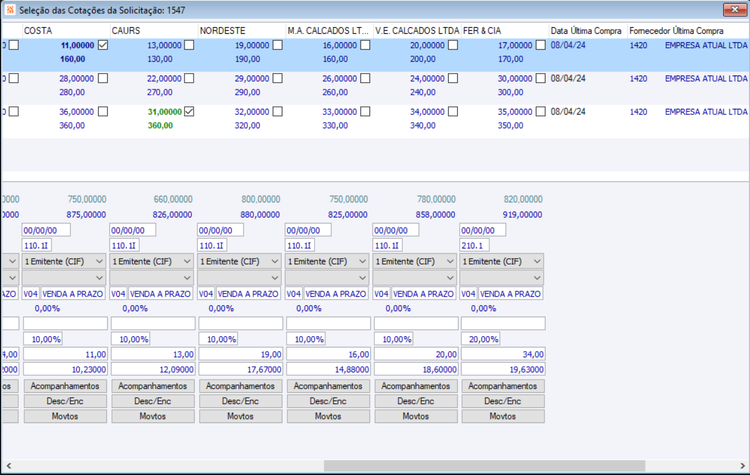Click NORDESTE net price field 17,67000
This screenshot has width=750, height=475.
241,369
